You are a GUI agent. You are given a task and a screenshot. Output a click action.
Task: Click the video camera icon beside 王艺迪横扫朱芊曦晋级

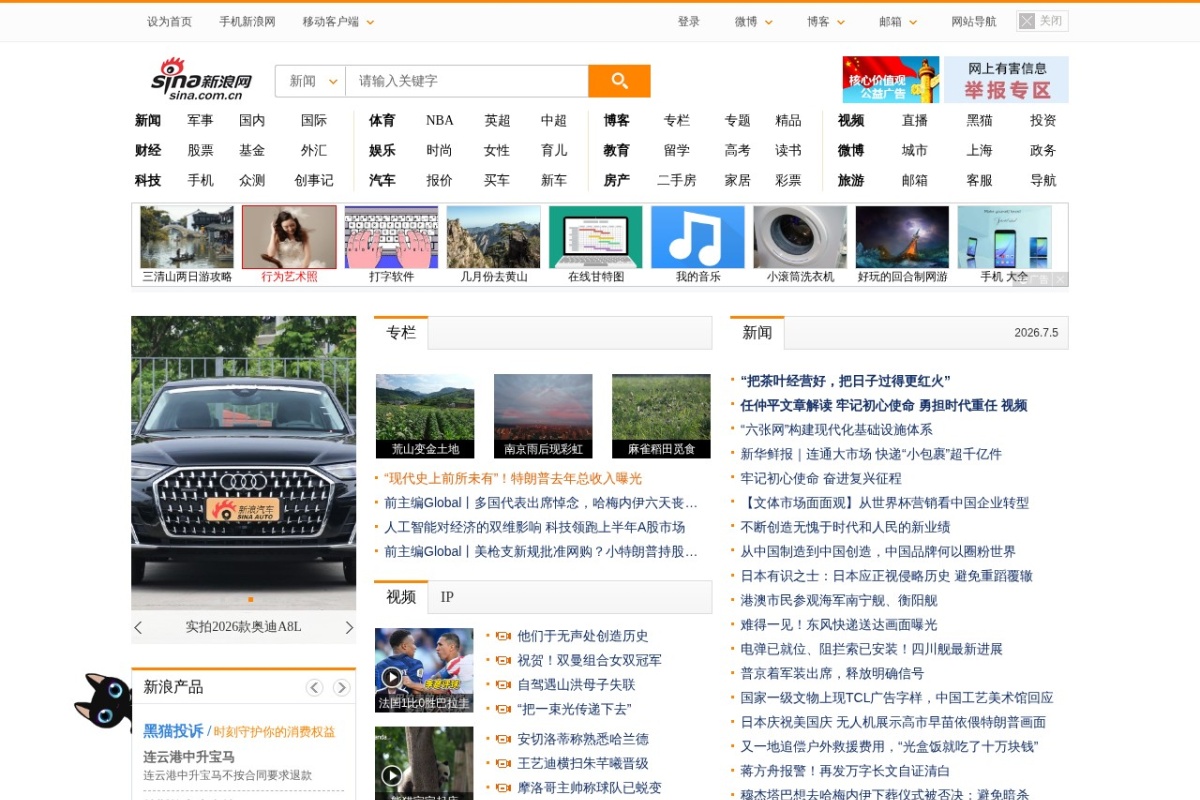pos(503,764)
